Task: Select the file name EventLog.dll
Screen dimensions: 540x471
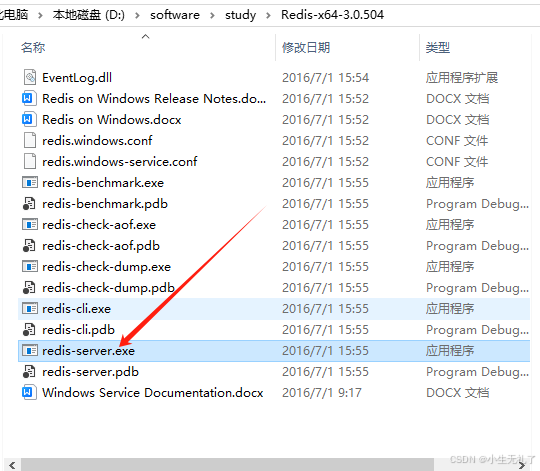Action: click(x=77, y=78)
